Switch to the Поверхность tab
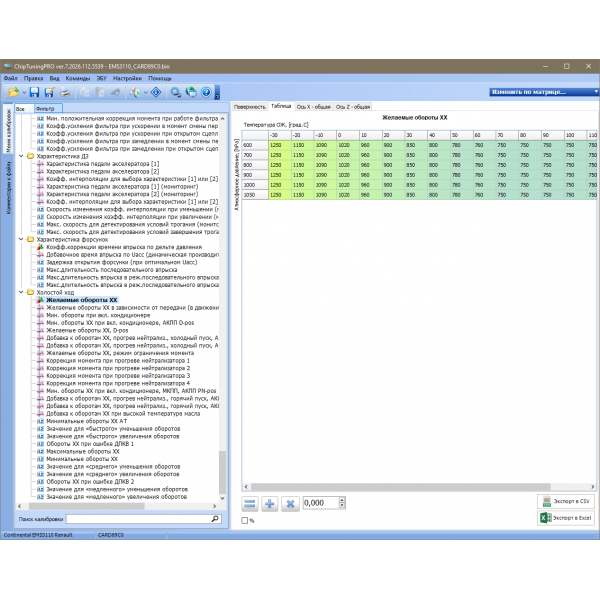Image resolution: width=600 pixels, height=600 pixels. pyautogui.click(x=250, y=106)
